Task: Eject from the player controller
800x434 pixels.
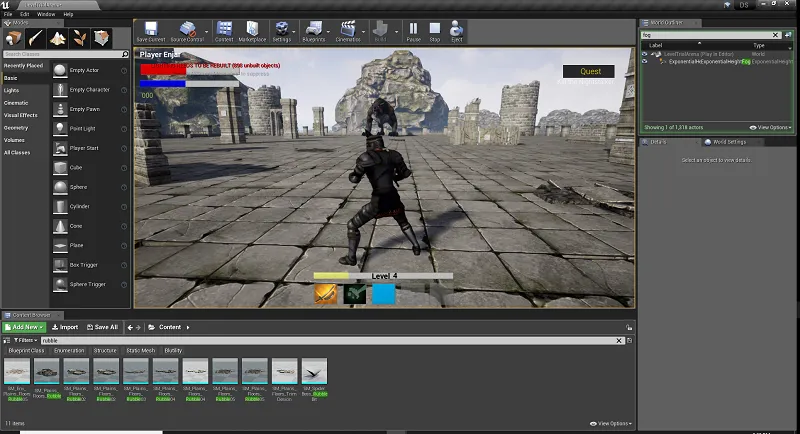Action: pyautogui.click(x=457, y=32)
